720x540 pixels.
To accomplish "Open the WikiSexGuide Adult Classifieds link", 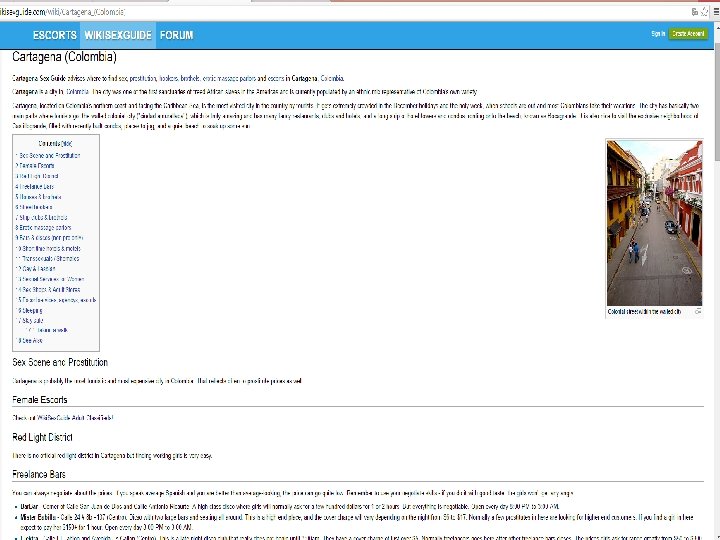I will tap(75, 418).
